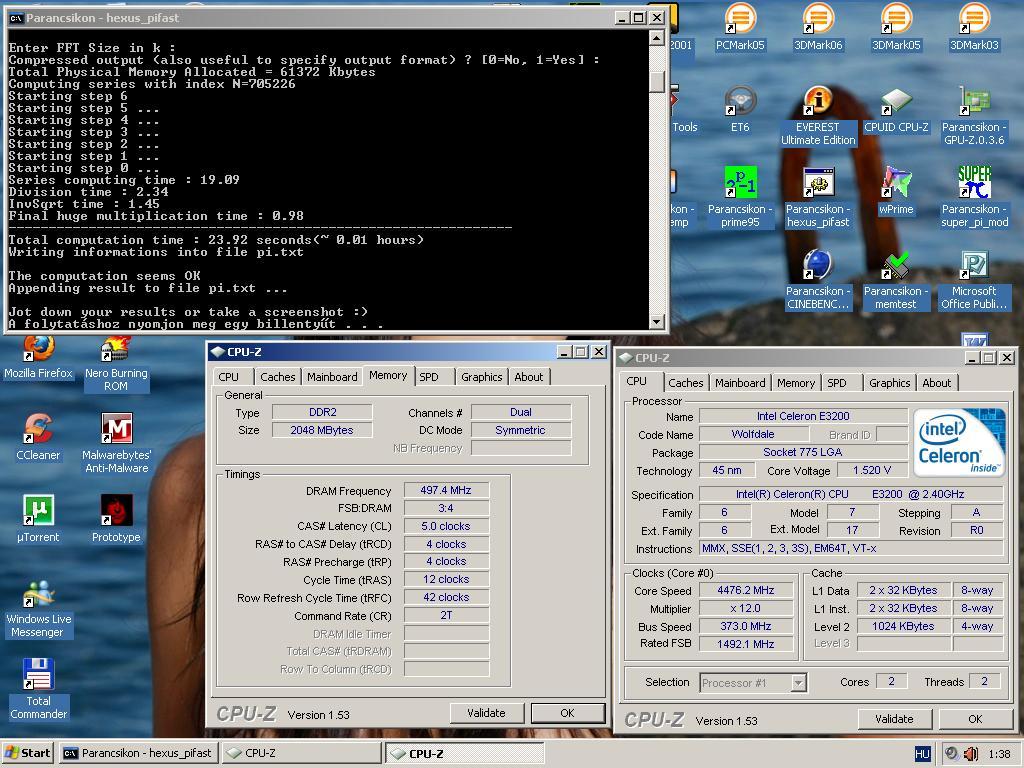Select Memory tab in processor CPU-Z window

point(795,383)
